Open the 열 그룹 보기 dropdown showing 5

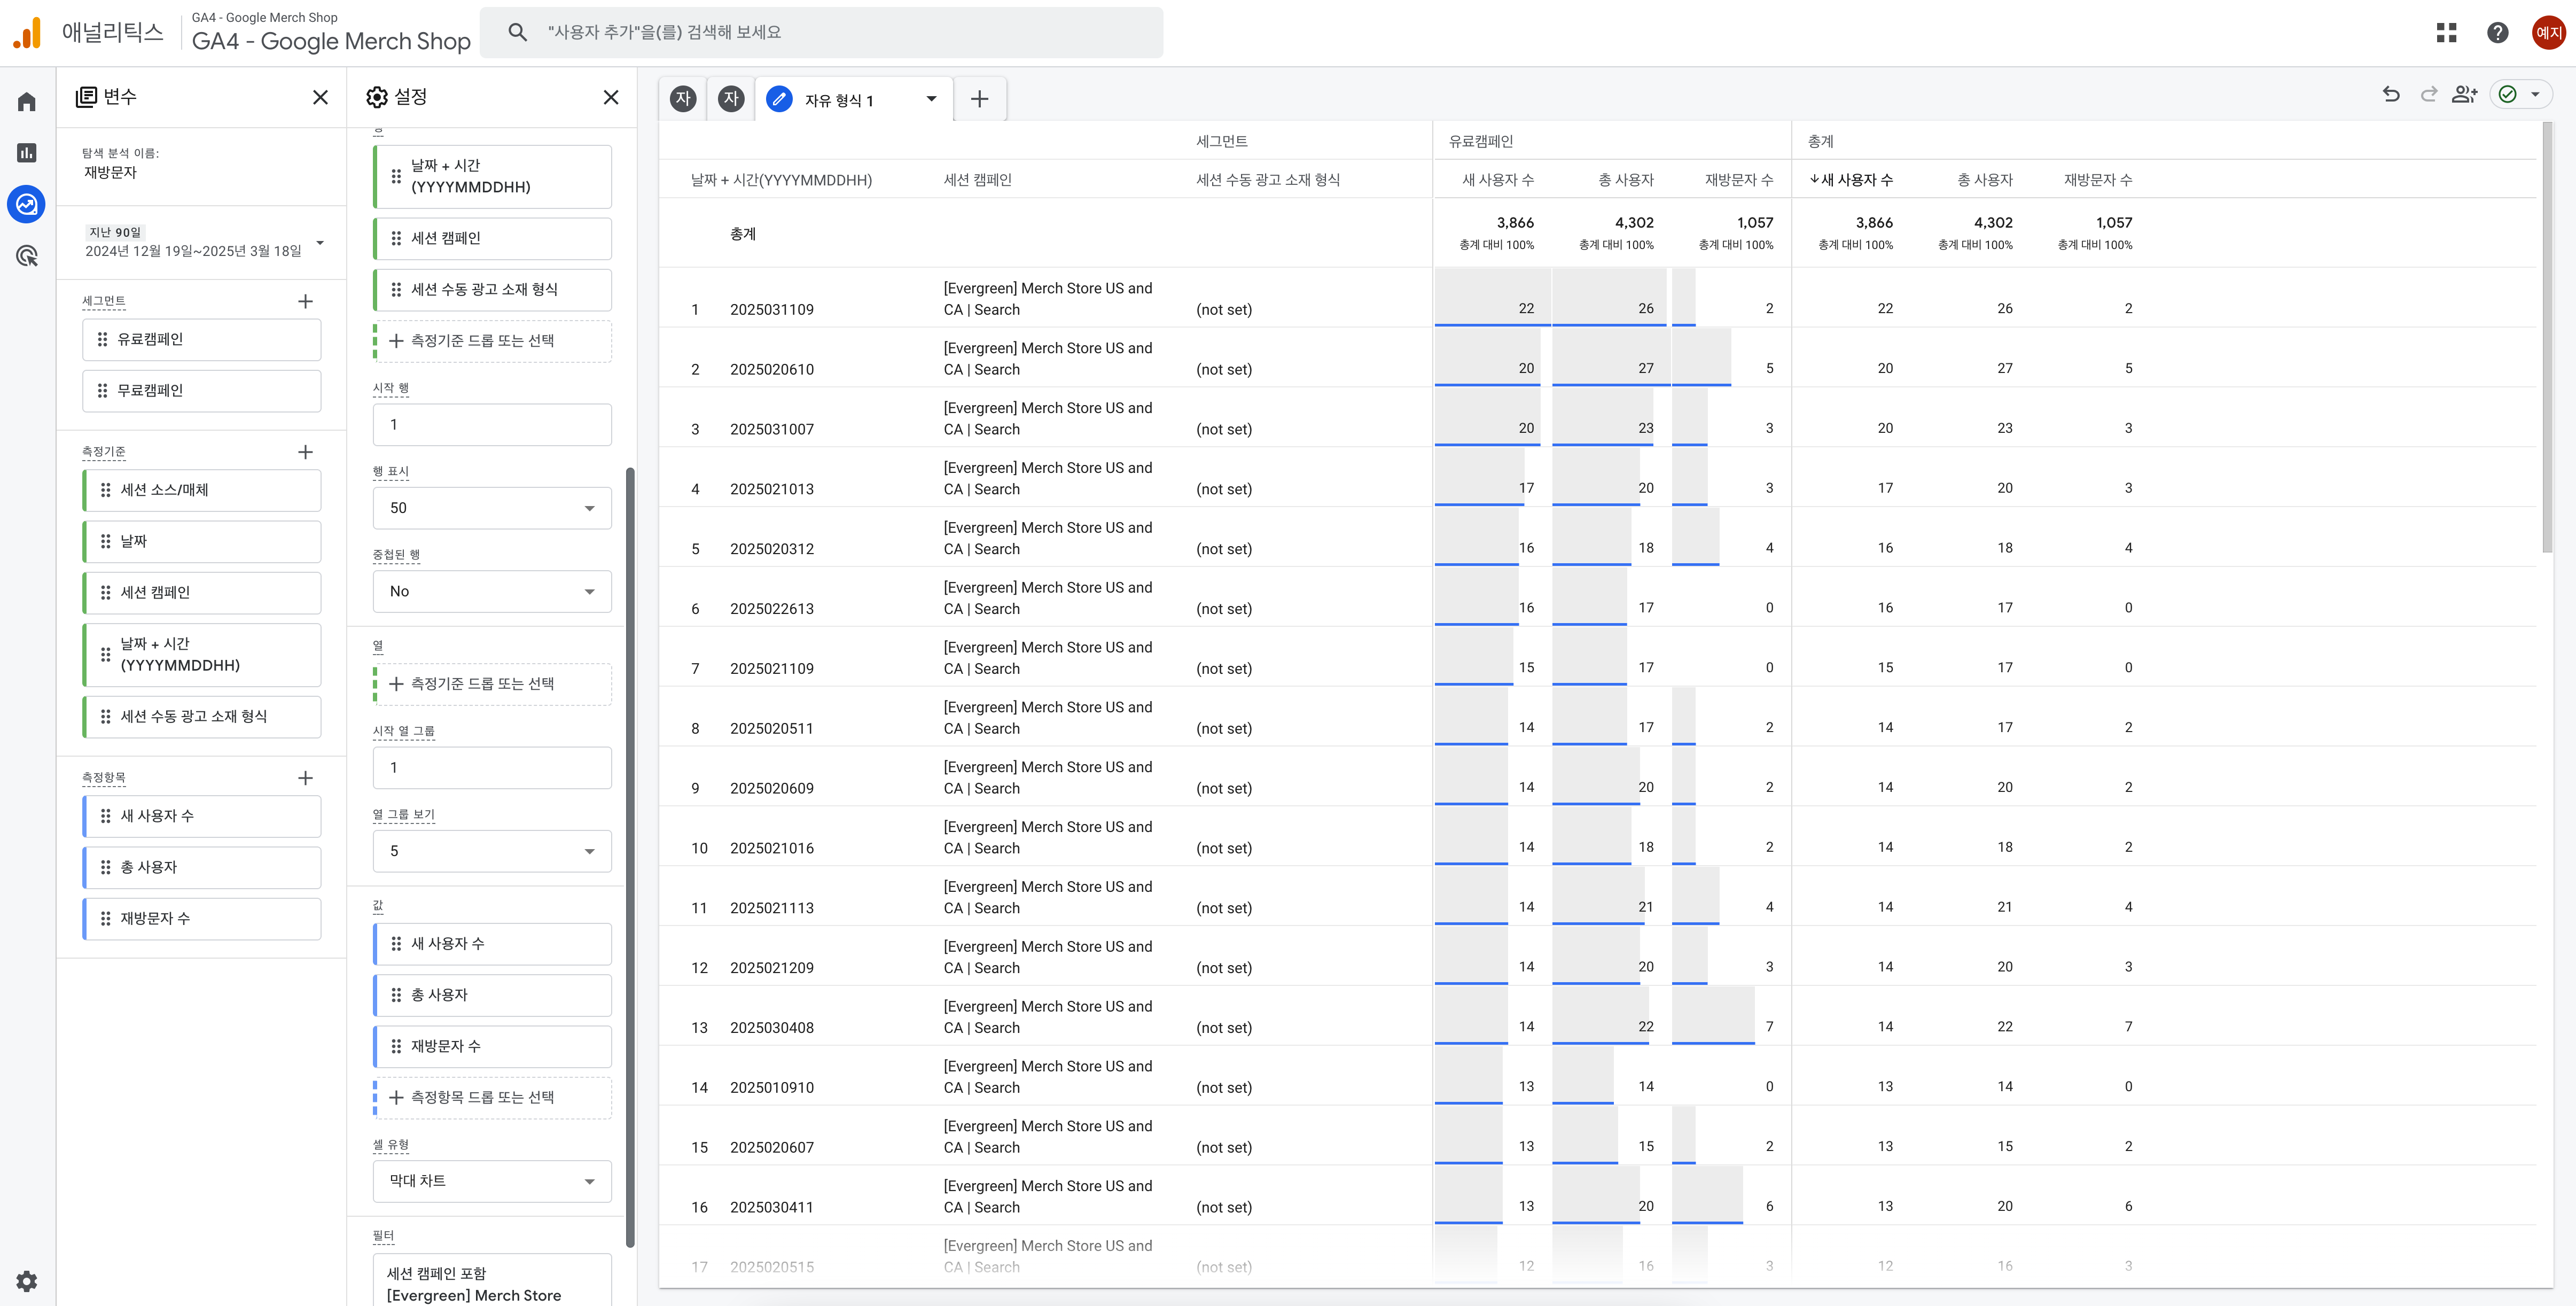(x=492, y=851)
